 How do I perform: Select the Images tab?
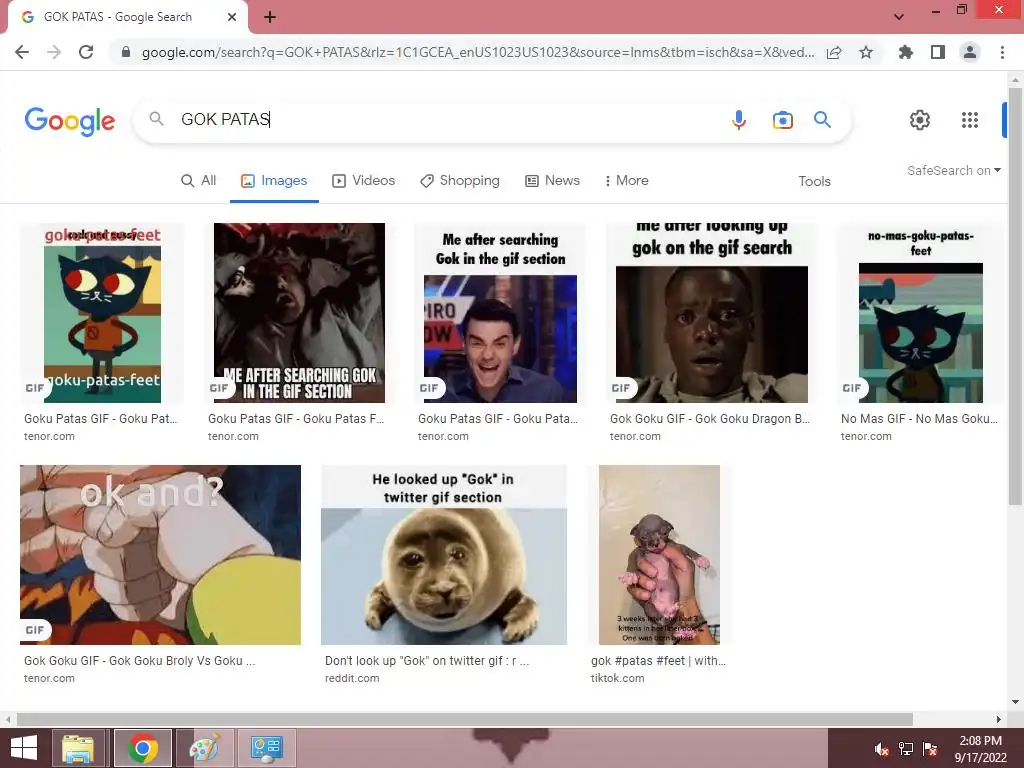tap(274, 181)
